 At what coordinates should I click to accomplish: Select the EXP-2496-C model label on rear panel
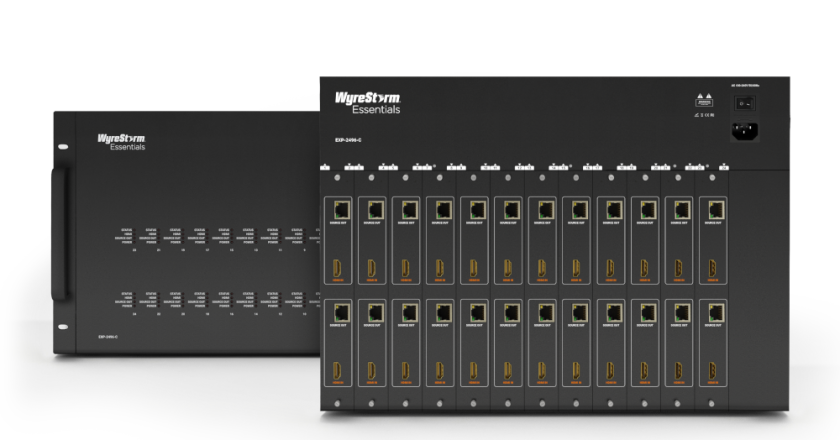click(x=348, y=140)
